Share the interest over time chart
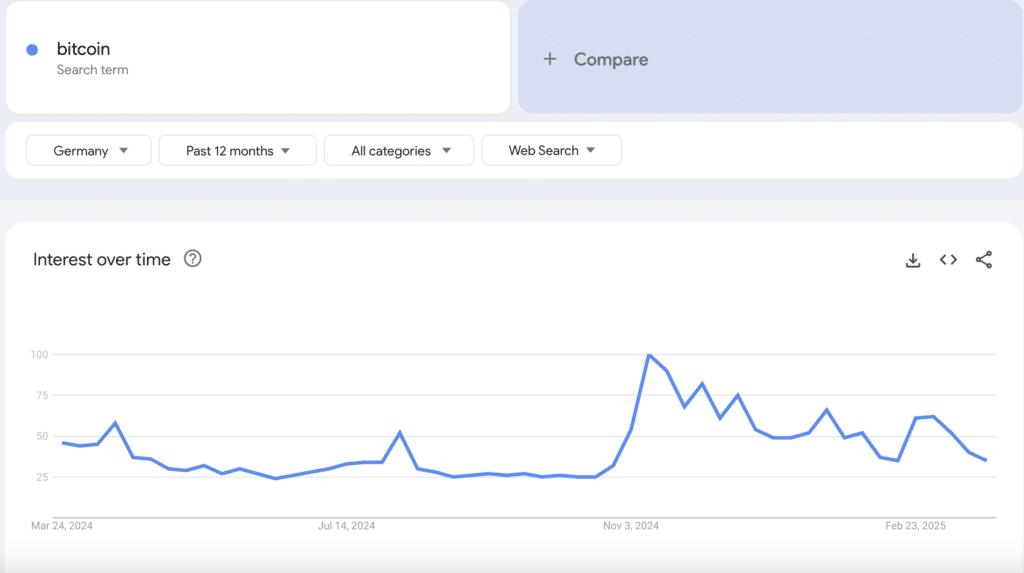This screenshot has height=573, width=1024. tap(984, 260)
